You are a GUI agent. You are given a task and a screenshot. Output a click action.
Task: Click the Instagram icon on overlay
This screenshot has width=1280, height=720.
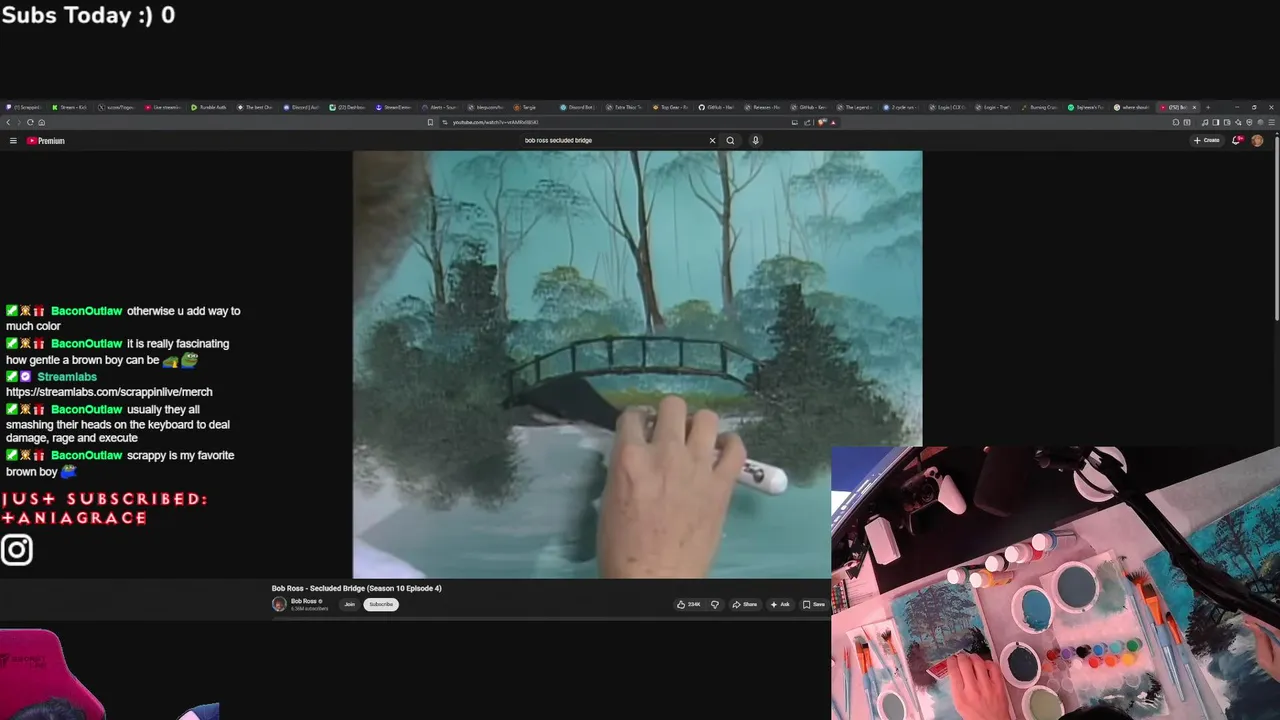click(x=17, y=549)
